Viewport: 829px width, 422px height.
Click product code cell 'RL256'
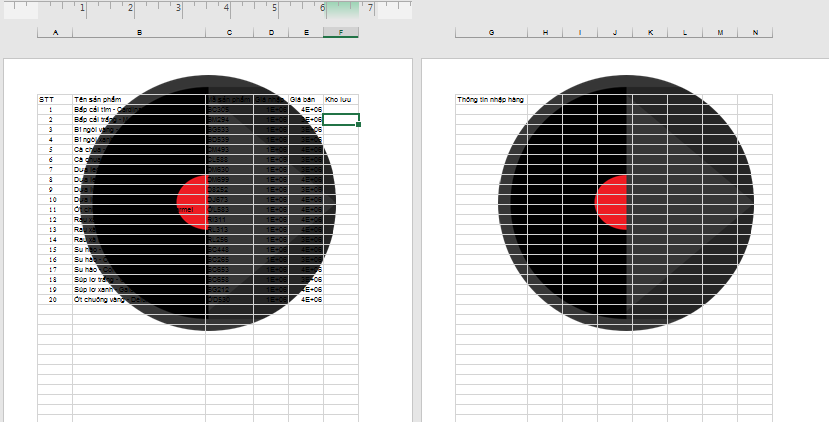[x=229, y=240]
